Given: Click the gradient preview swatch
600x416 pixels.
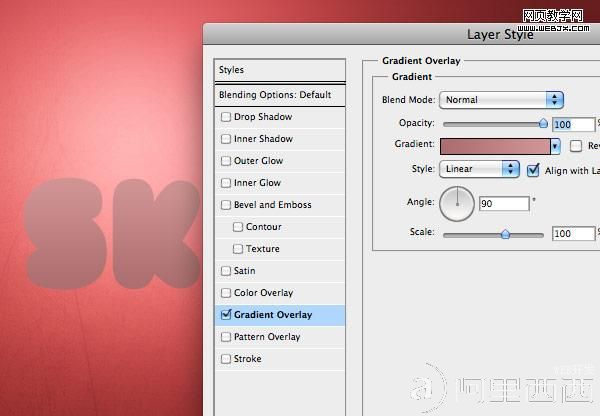Looking at the screenshot, I should [x=495, y=146].
